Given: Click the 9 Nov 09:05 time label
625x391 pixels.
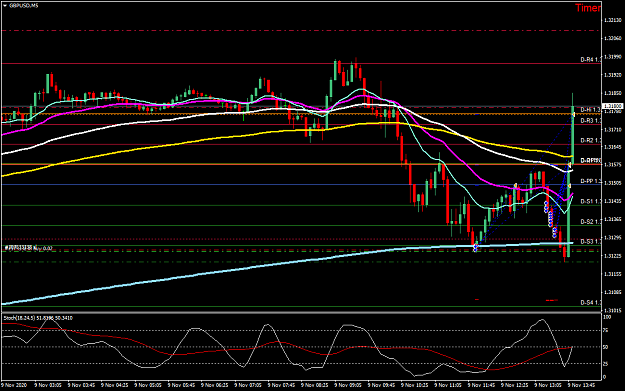Looking at the screenshot, I should (348, 385).
